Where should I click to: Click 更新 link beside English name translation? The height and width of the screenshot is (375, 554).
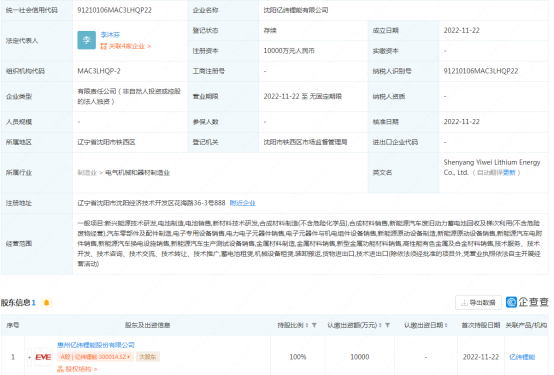[509, 172]
